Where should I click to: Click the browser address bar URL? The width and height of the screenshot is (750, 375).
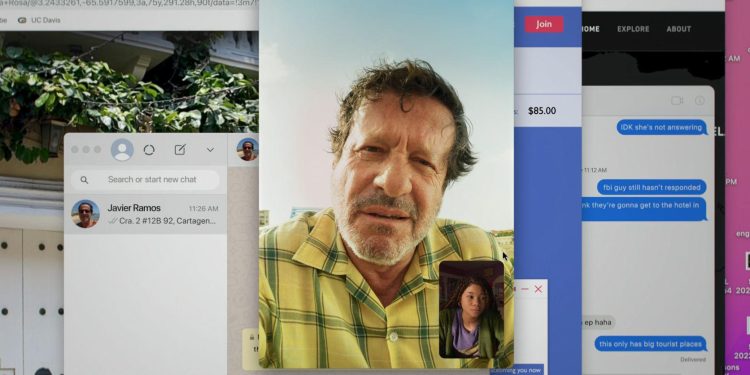pyautogui.click(x=129, y=4)
